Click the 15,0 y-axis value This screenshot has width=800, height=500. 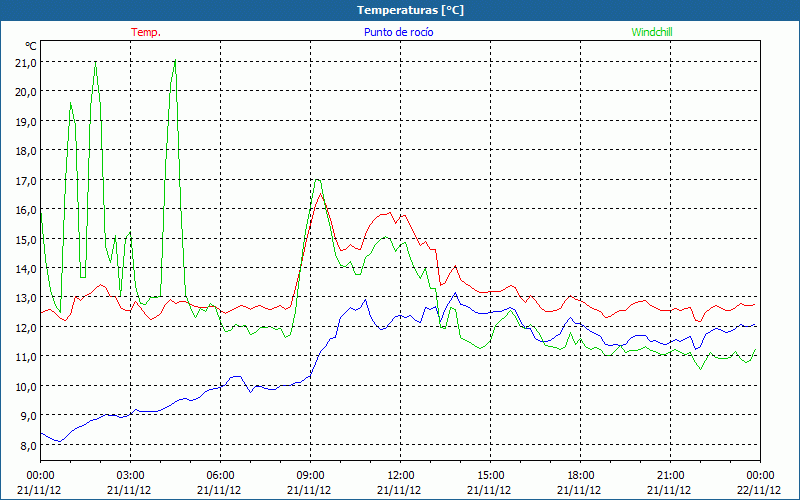[28, 239]
